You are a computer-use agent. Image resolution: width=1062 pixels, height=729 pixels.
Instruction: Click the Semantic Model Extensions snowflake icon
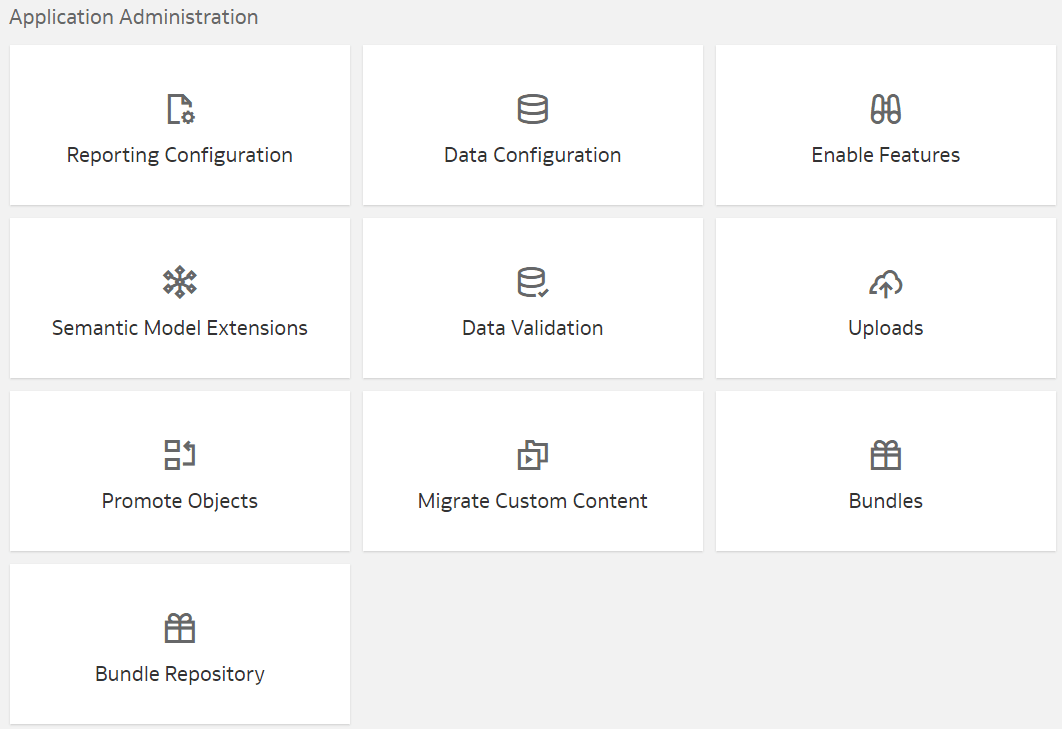pos(179,281)
